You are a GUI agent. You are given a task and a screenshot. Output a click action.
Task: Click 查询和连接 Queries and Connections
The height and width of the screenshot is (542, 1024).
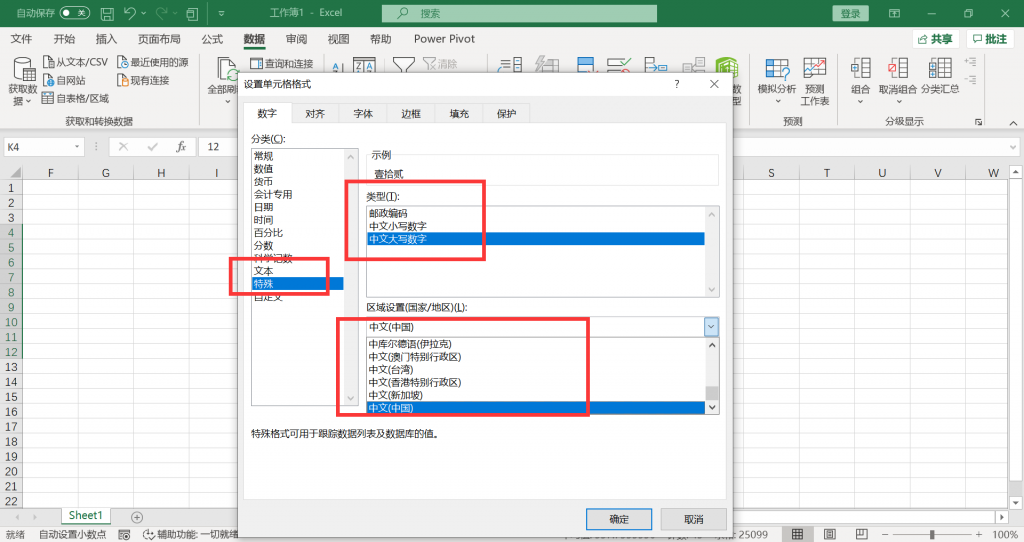pyautogui.click(x=281, y=63)
